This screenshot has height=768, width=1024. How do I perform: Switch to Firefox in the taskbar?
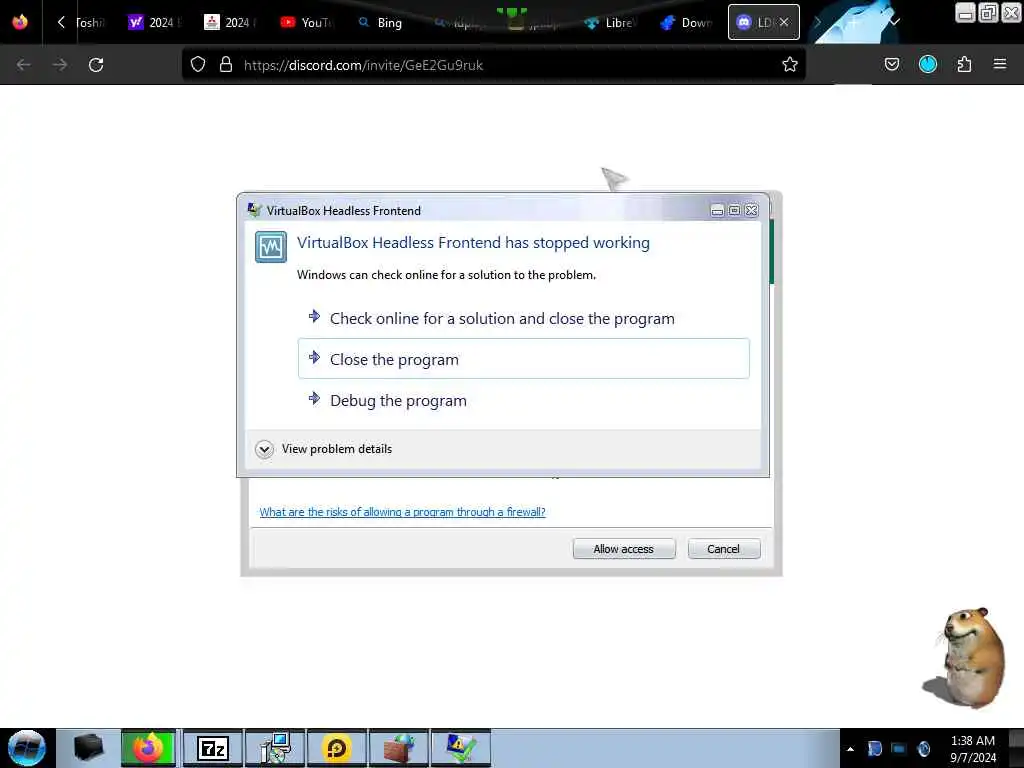[148, 748]
